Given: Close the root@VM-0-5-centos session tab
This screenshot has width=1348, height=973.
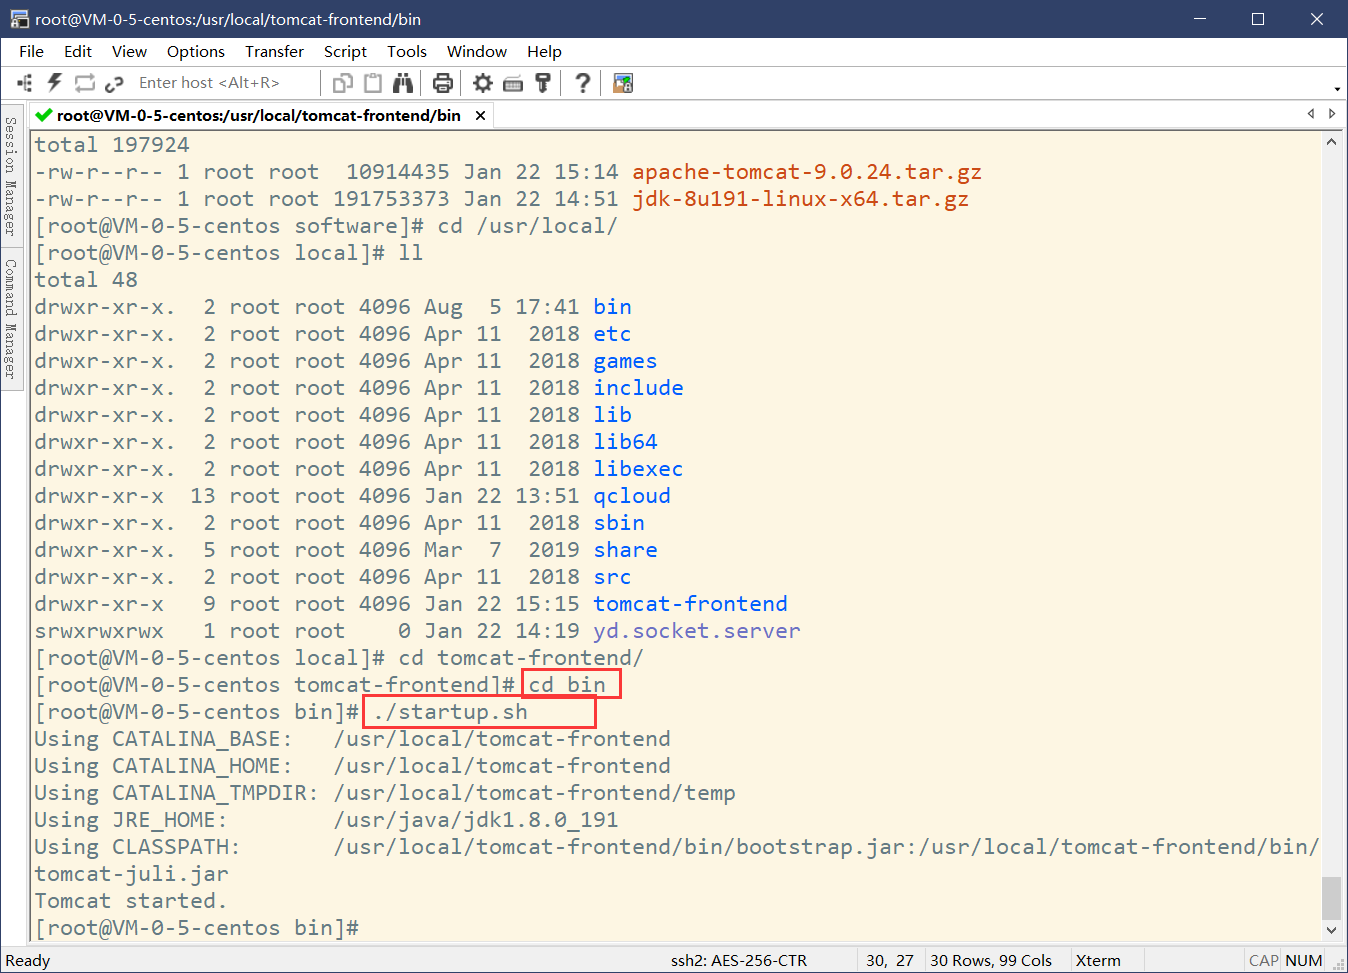Looking at the screenshot, I should [480, 115].
